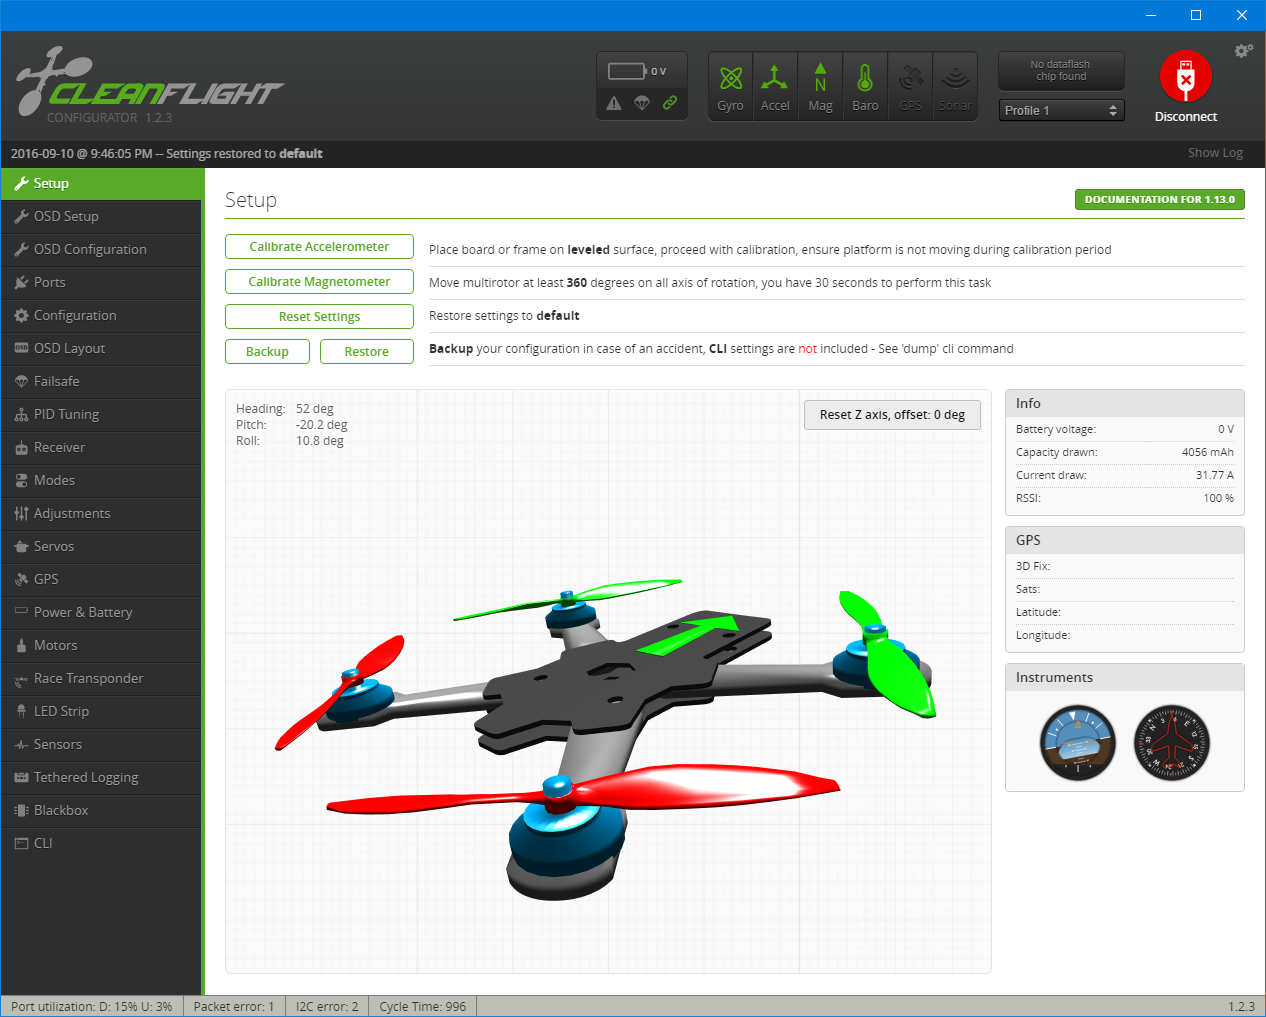Click the 'Packet error: 1' status text
1266x1017 pixels.
pos(234,1006)
